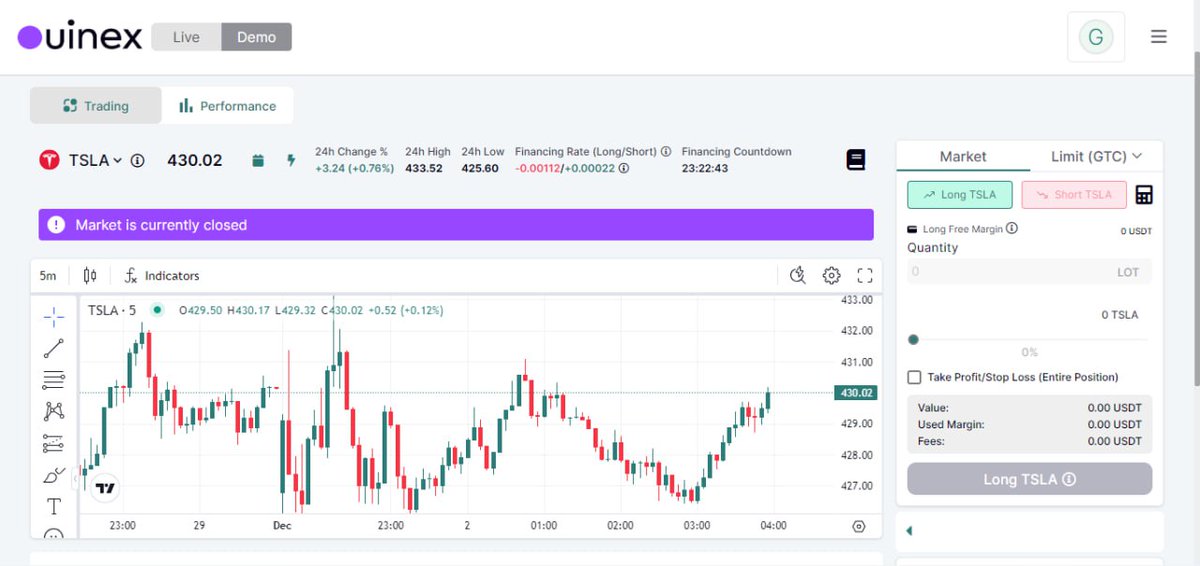Choose Short TSLA direction
1200x566 pixels.
coord(1074,194)
